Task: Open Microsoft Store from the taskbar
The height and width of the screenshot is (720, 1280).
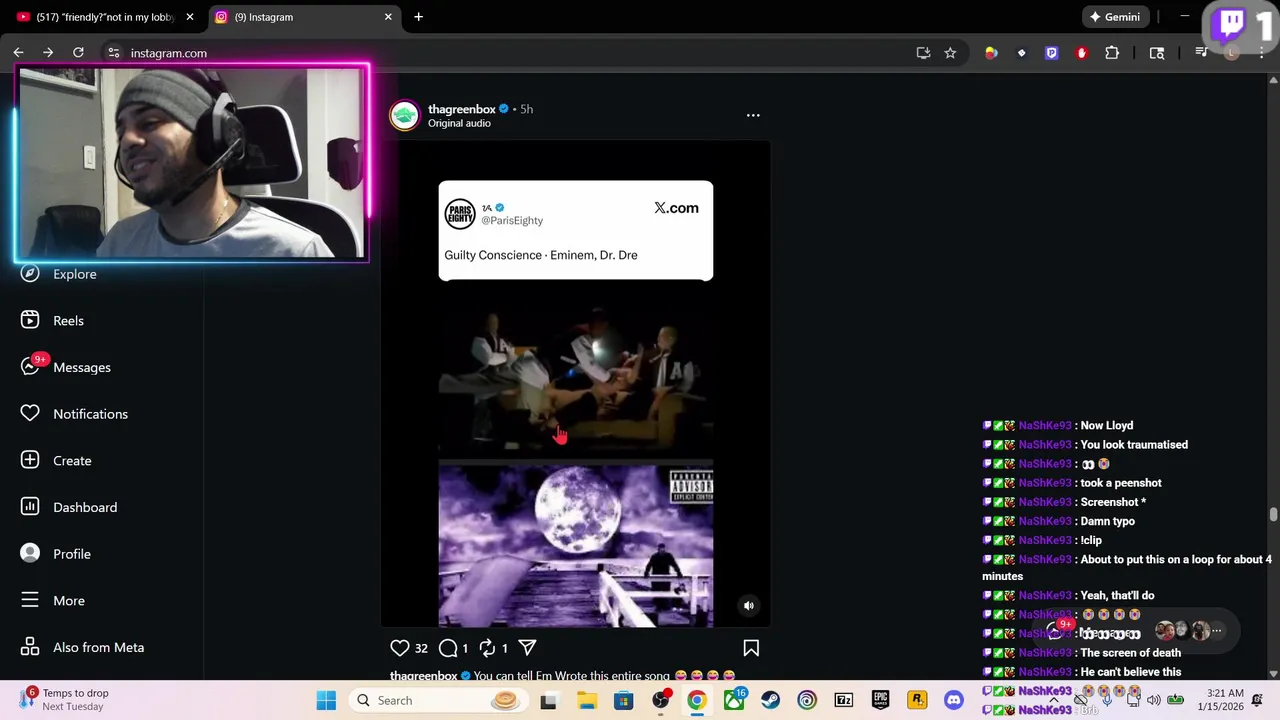Action: point(623,700)
